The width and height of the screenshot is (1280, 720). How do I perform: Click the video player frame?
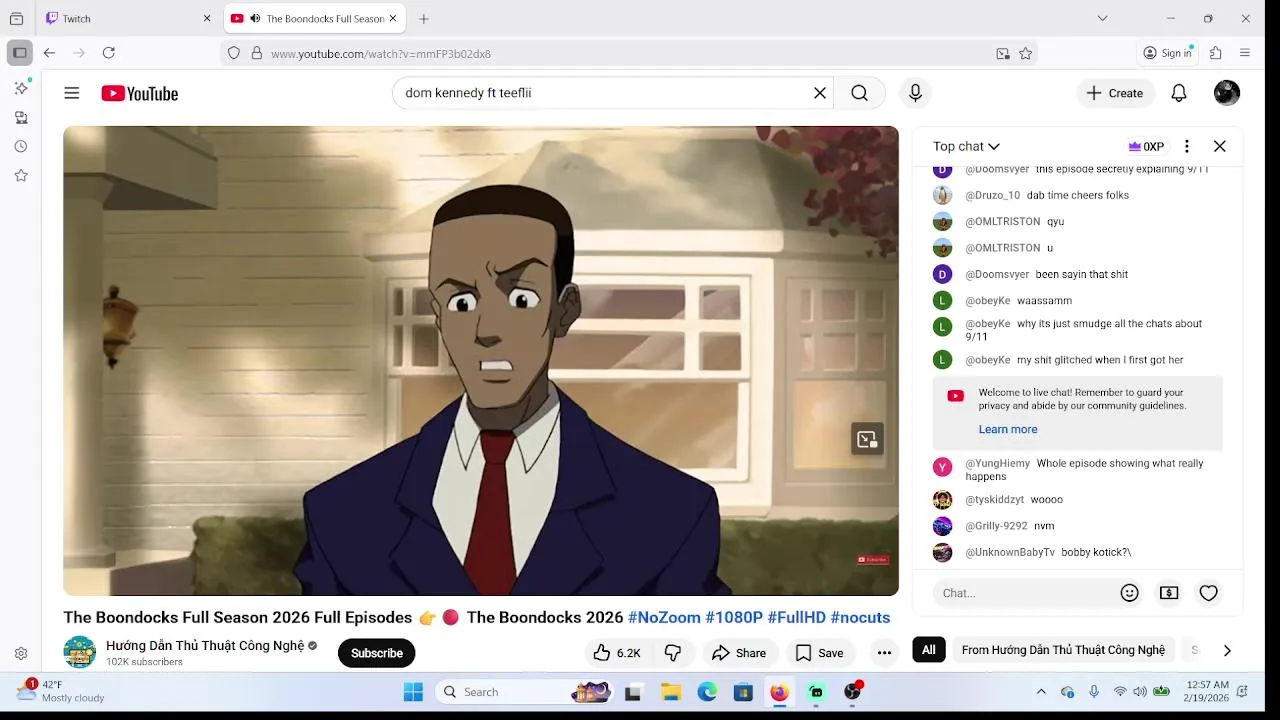point(481,361)
